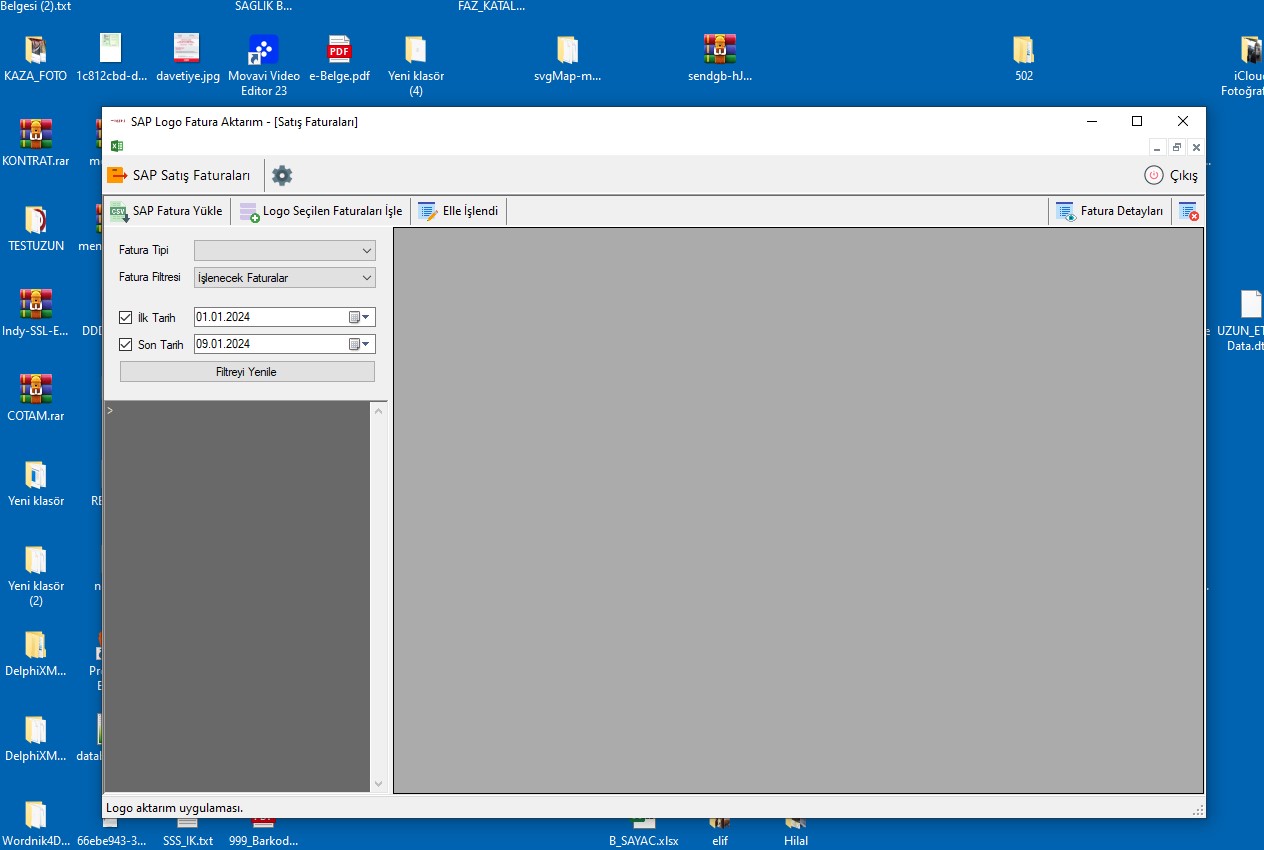Viewport: 1264px width, 850px height.
Task: Uncheck the İlk Tarih checkbox
Action: (126, 318)
